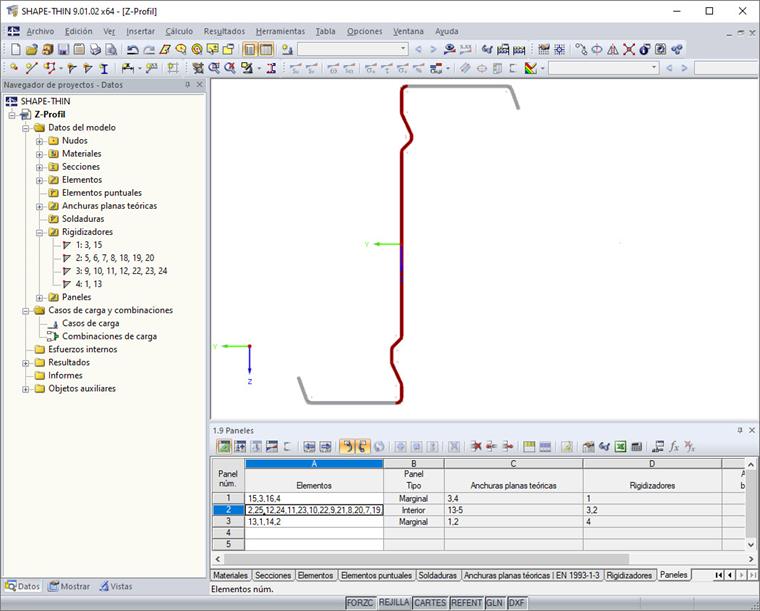Viewport: 760px width, 611px height.
Task: Click the show view eye icon
Action: (450, 49)
